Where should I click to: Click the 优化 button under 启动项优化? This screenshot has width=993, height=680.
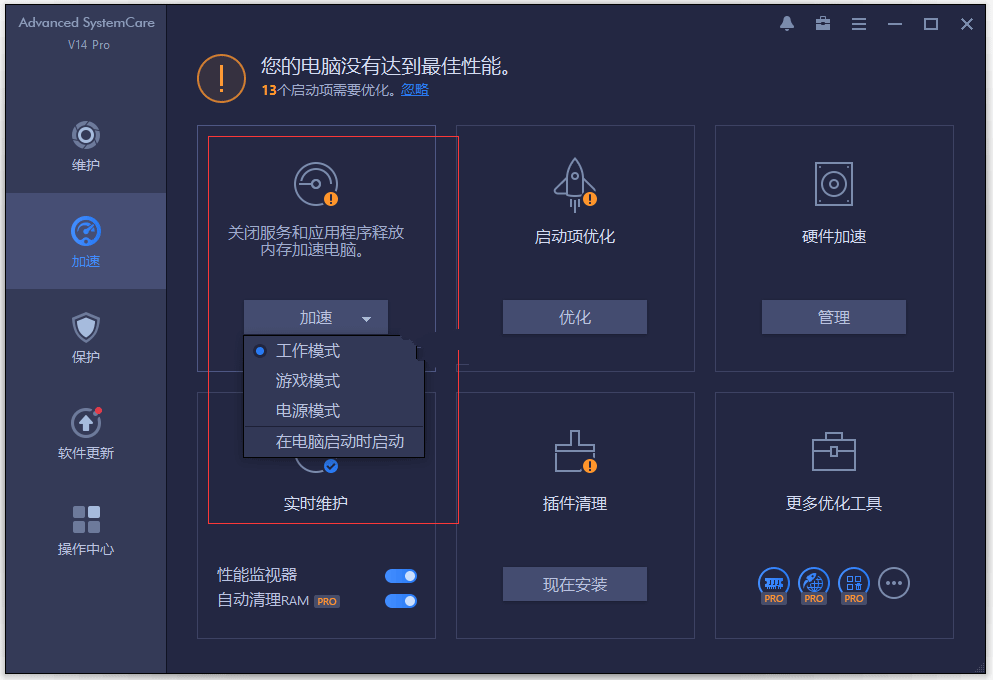click(574, 317)
